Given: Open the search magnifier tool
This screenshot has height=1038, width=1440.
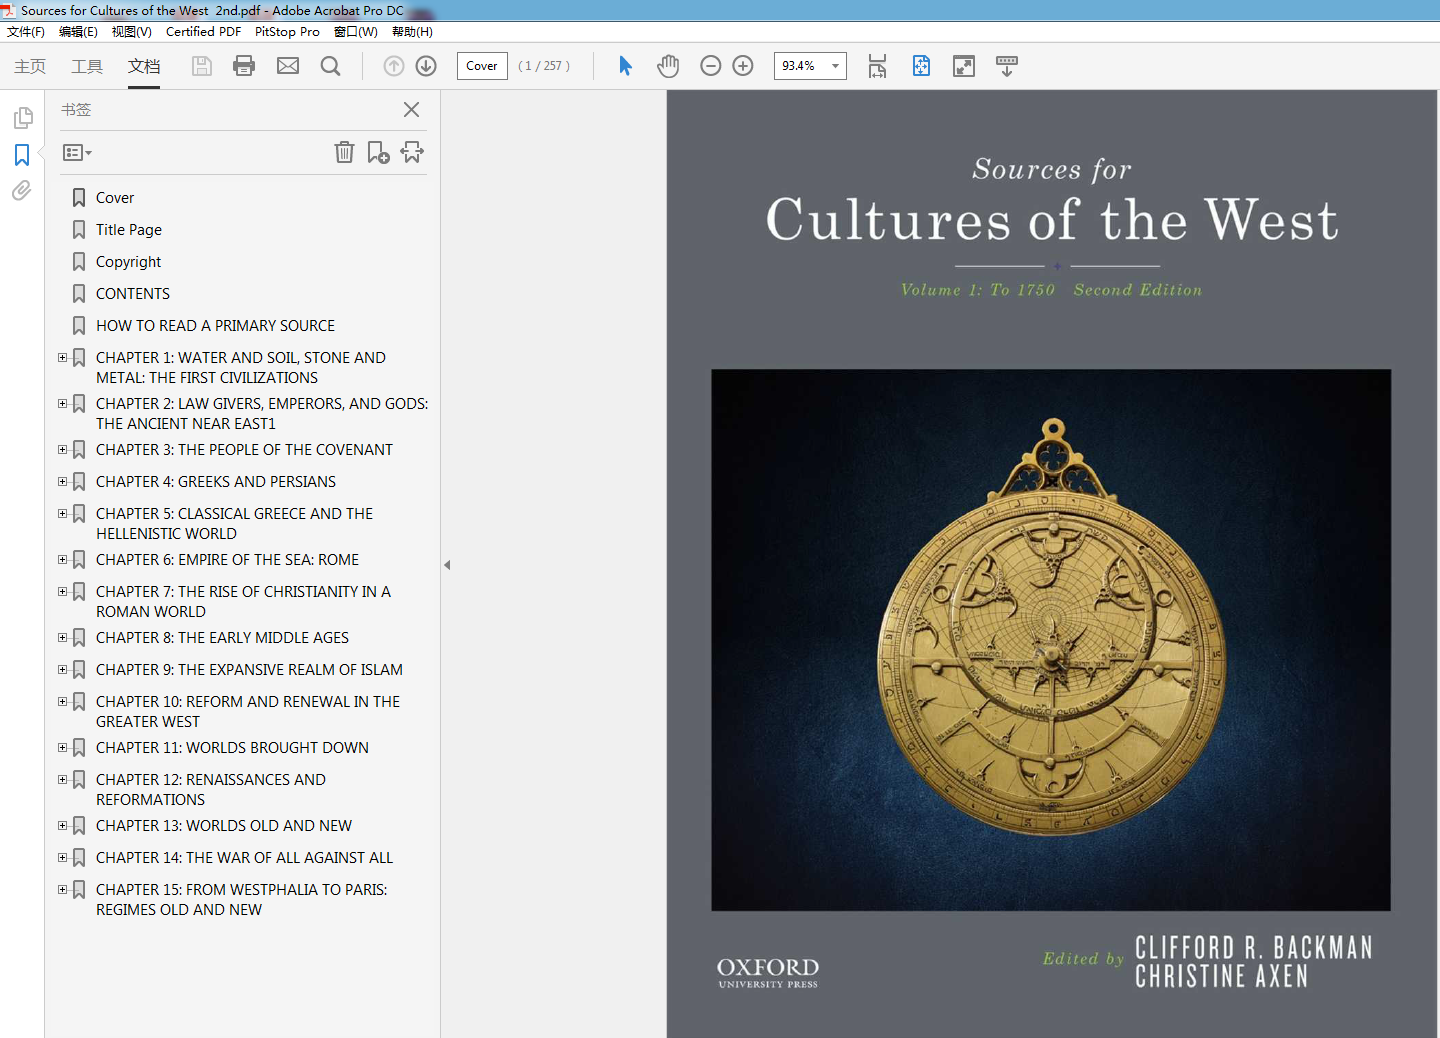Looking at the screenshot, I should tap(330, 66).
